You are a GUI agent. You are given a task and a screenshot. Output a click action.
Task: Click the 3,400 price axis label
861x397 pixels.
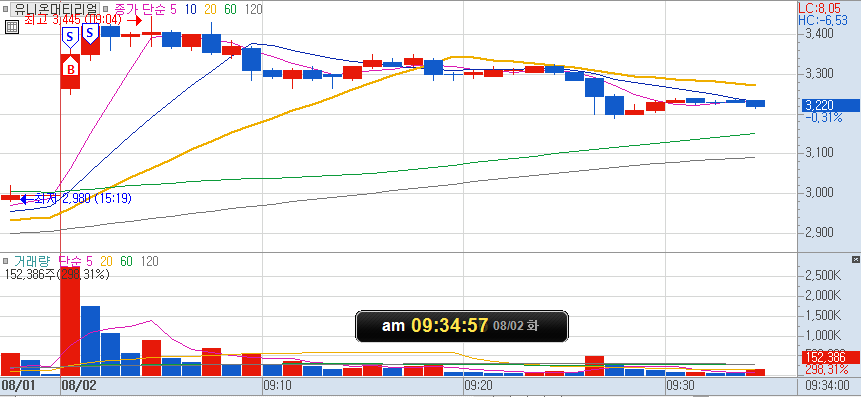[819, 34]
